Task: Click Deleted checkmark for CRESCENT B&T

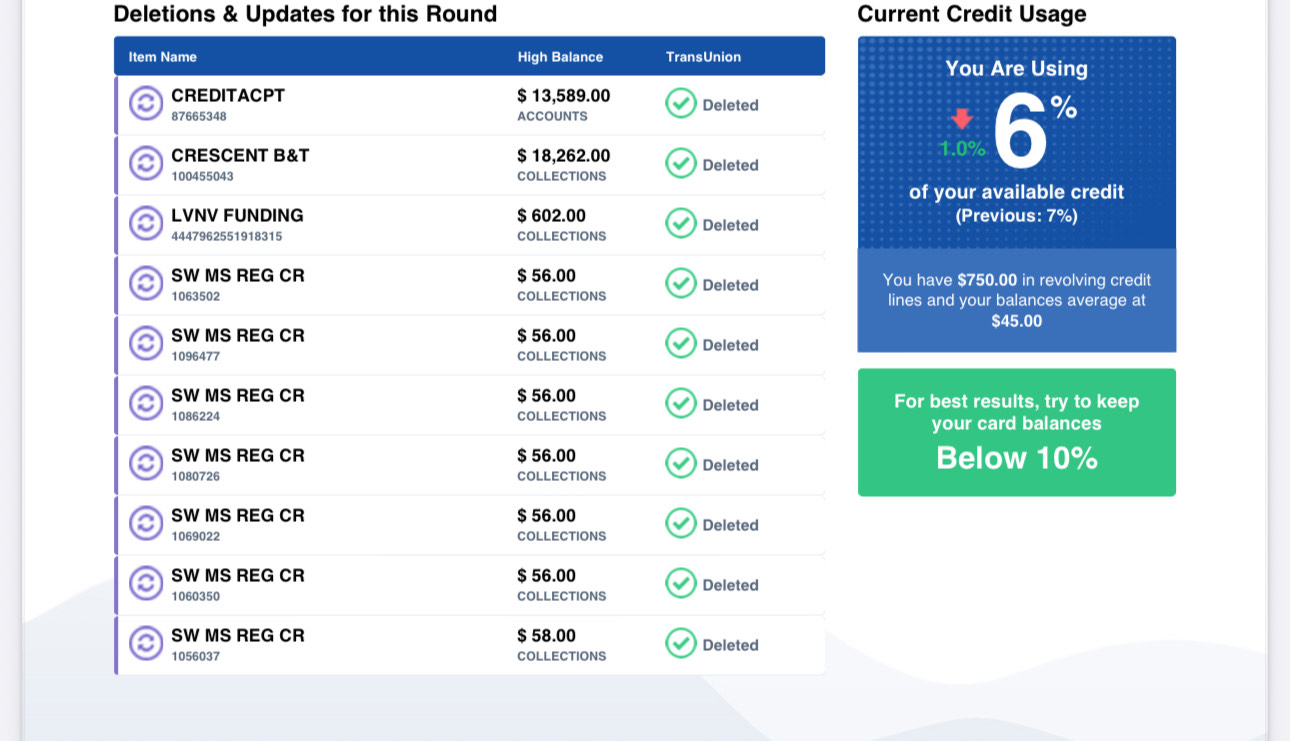Action: (x=681, y=163)
